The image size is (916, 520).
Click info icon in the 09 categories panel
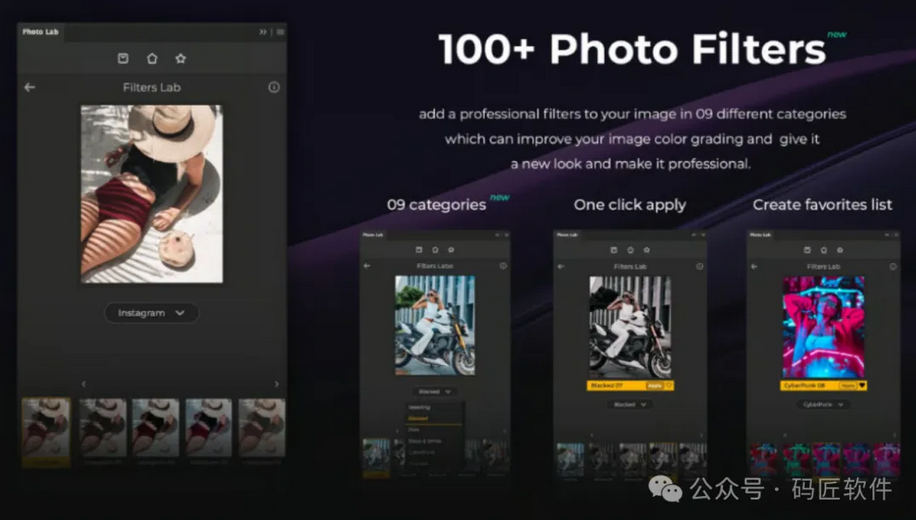pyautogui.click(x=503, y=266)
